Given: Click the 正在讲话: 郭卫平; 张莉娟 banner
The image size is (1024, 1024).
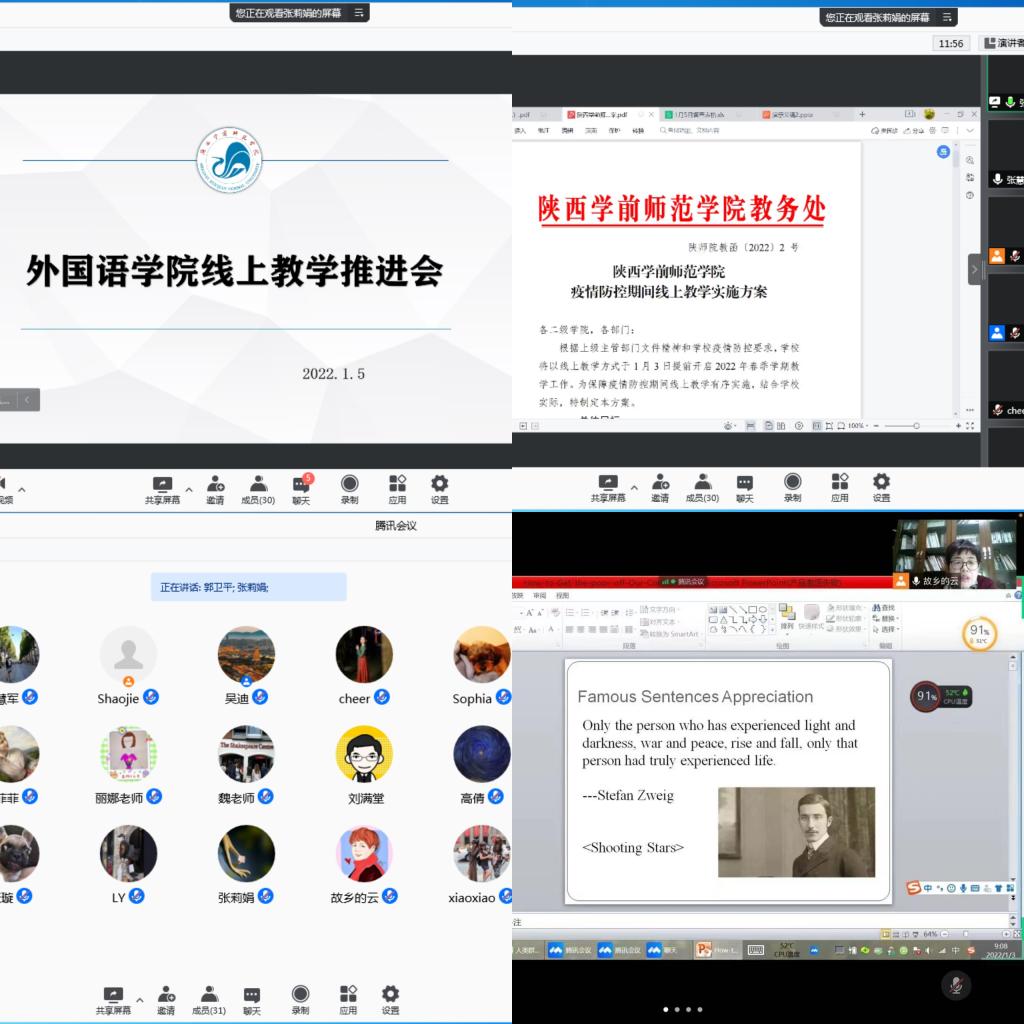Looking at the screenshot, I should click(x=248, y=587).
